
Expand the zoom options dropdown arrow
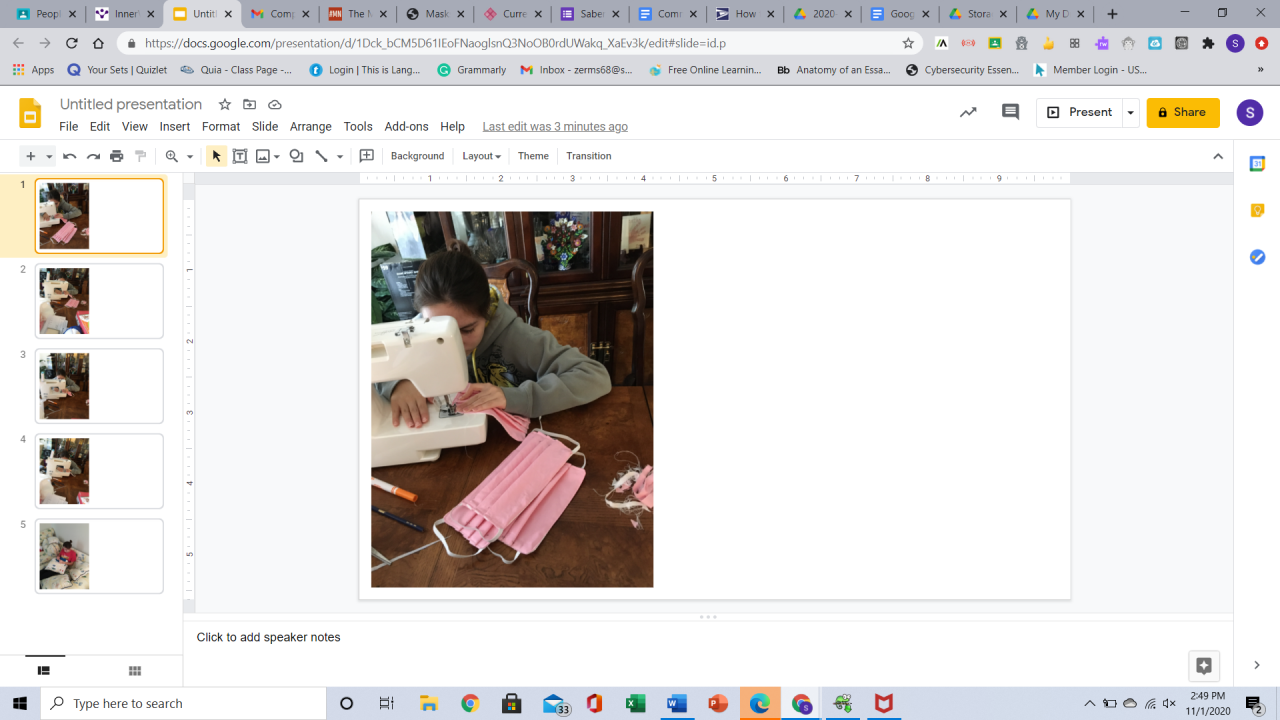coord(189,156)
